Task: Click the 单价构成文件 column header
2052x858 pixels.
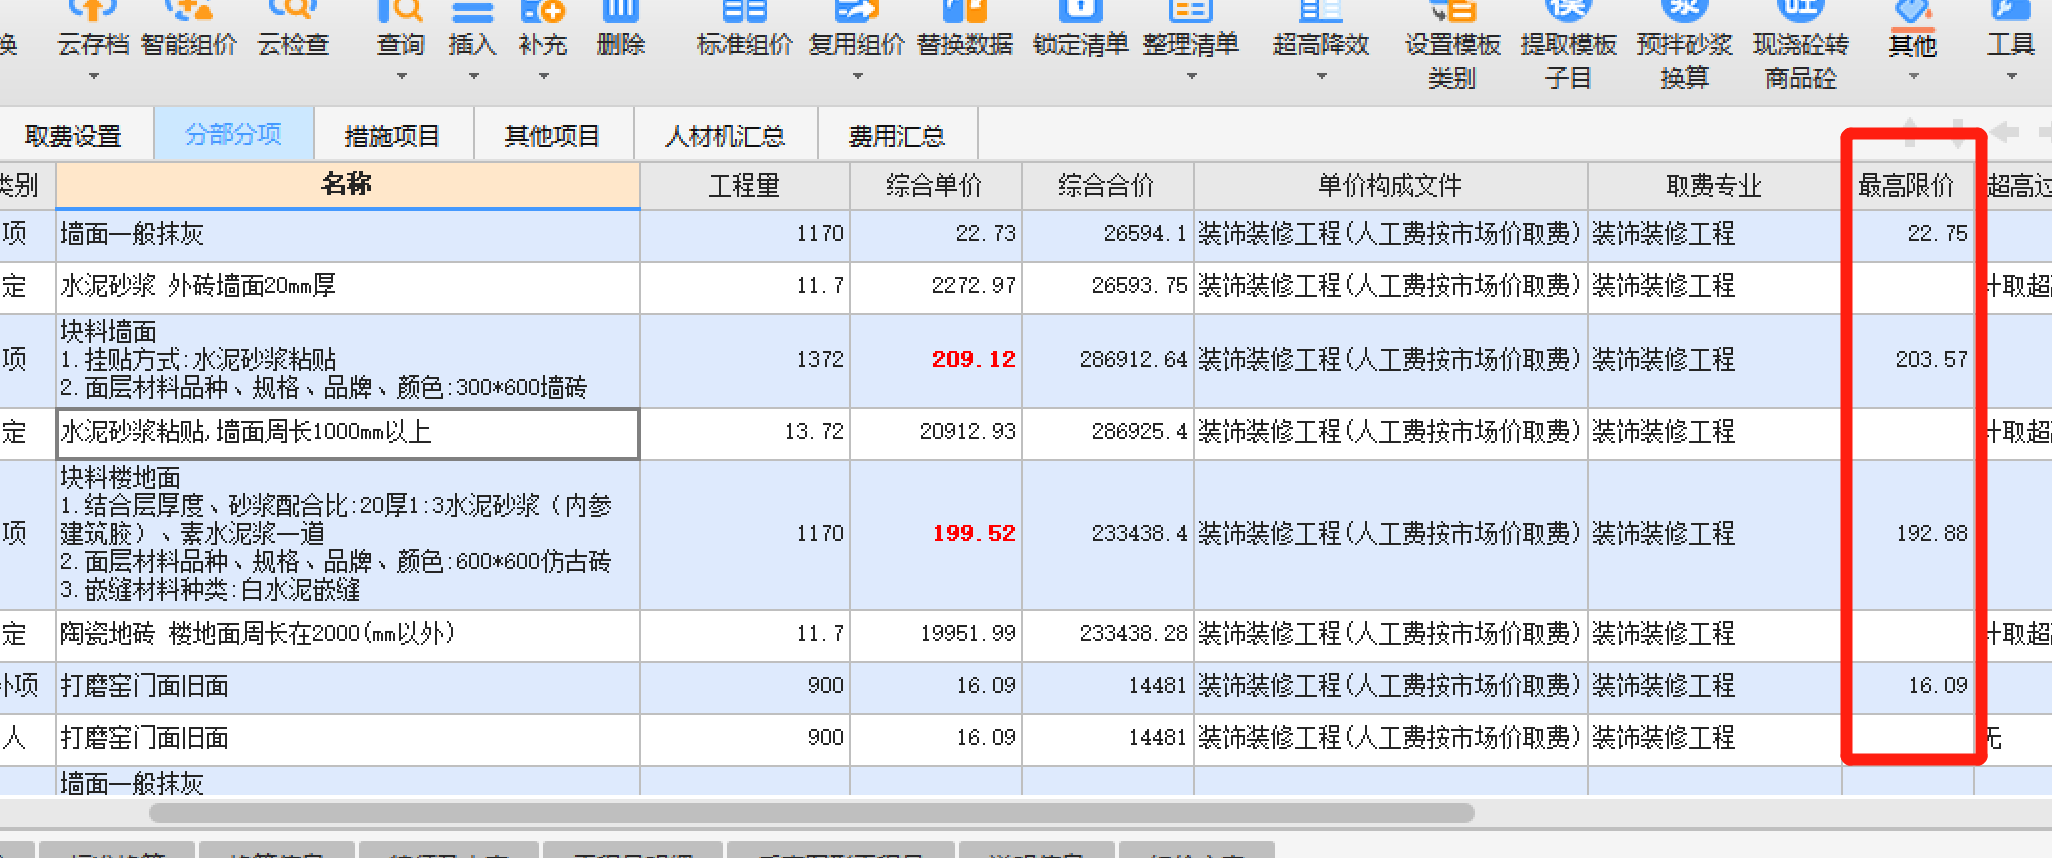Action: pos(1390,186)
